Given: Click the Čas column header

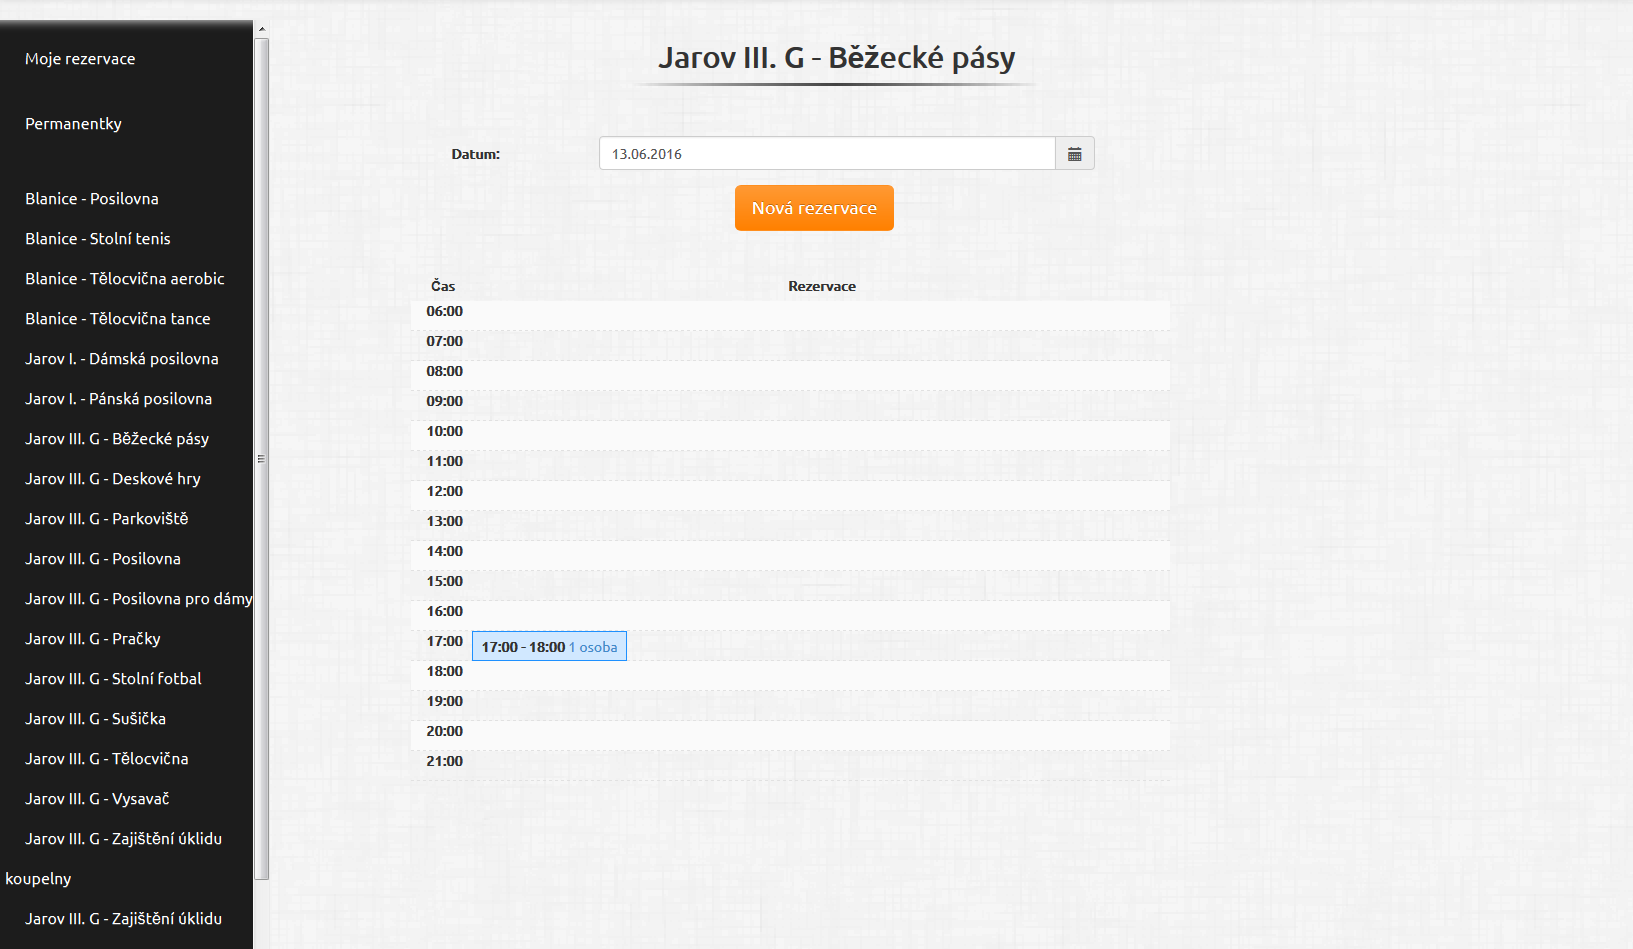Looking at the screenshot, I should [443, 286].
